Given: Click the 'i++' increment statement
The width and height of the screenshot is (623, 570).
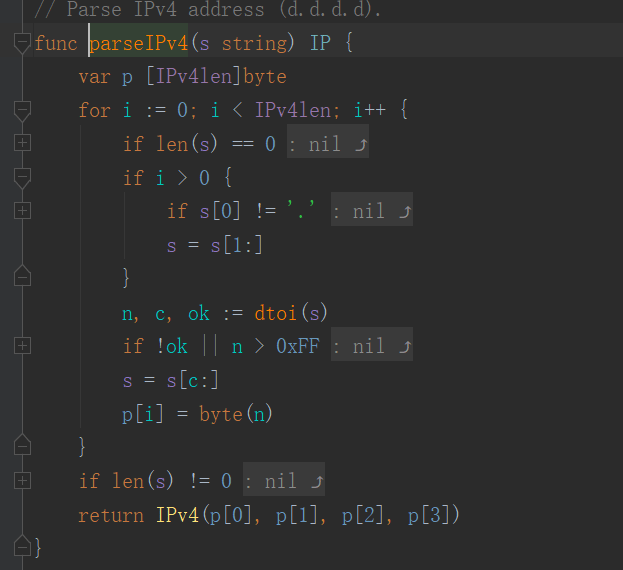Looking at the screenshot, I should click(370, 110).
